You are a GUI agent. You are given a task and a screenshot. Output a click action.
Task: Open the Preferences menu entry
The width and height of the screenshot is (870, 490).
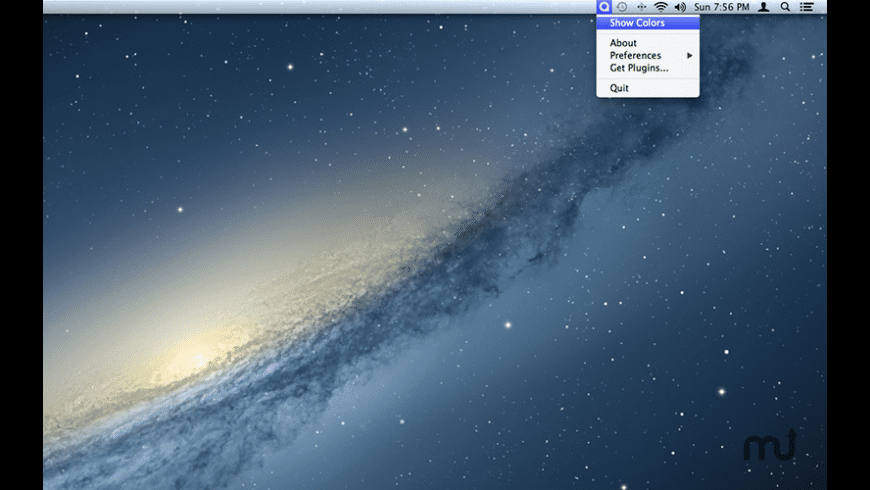click(x=635, y=55)
